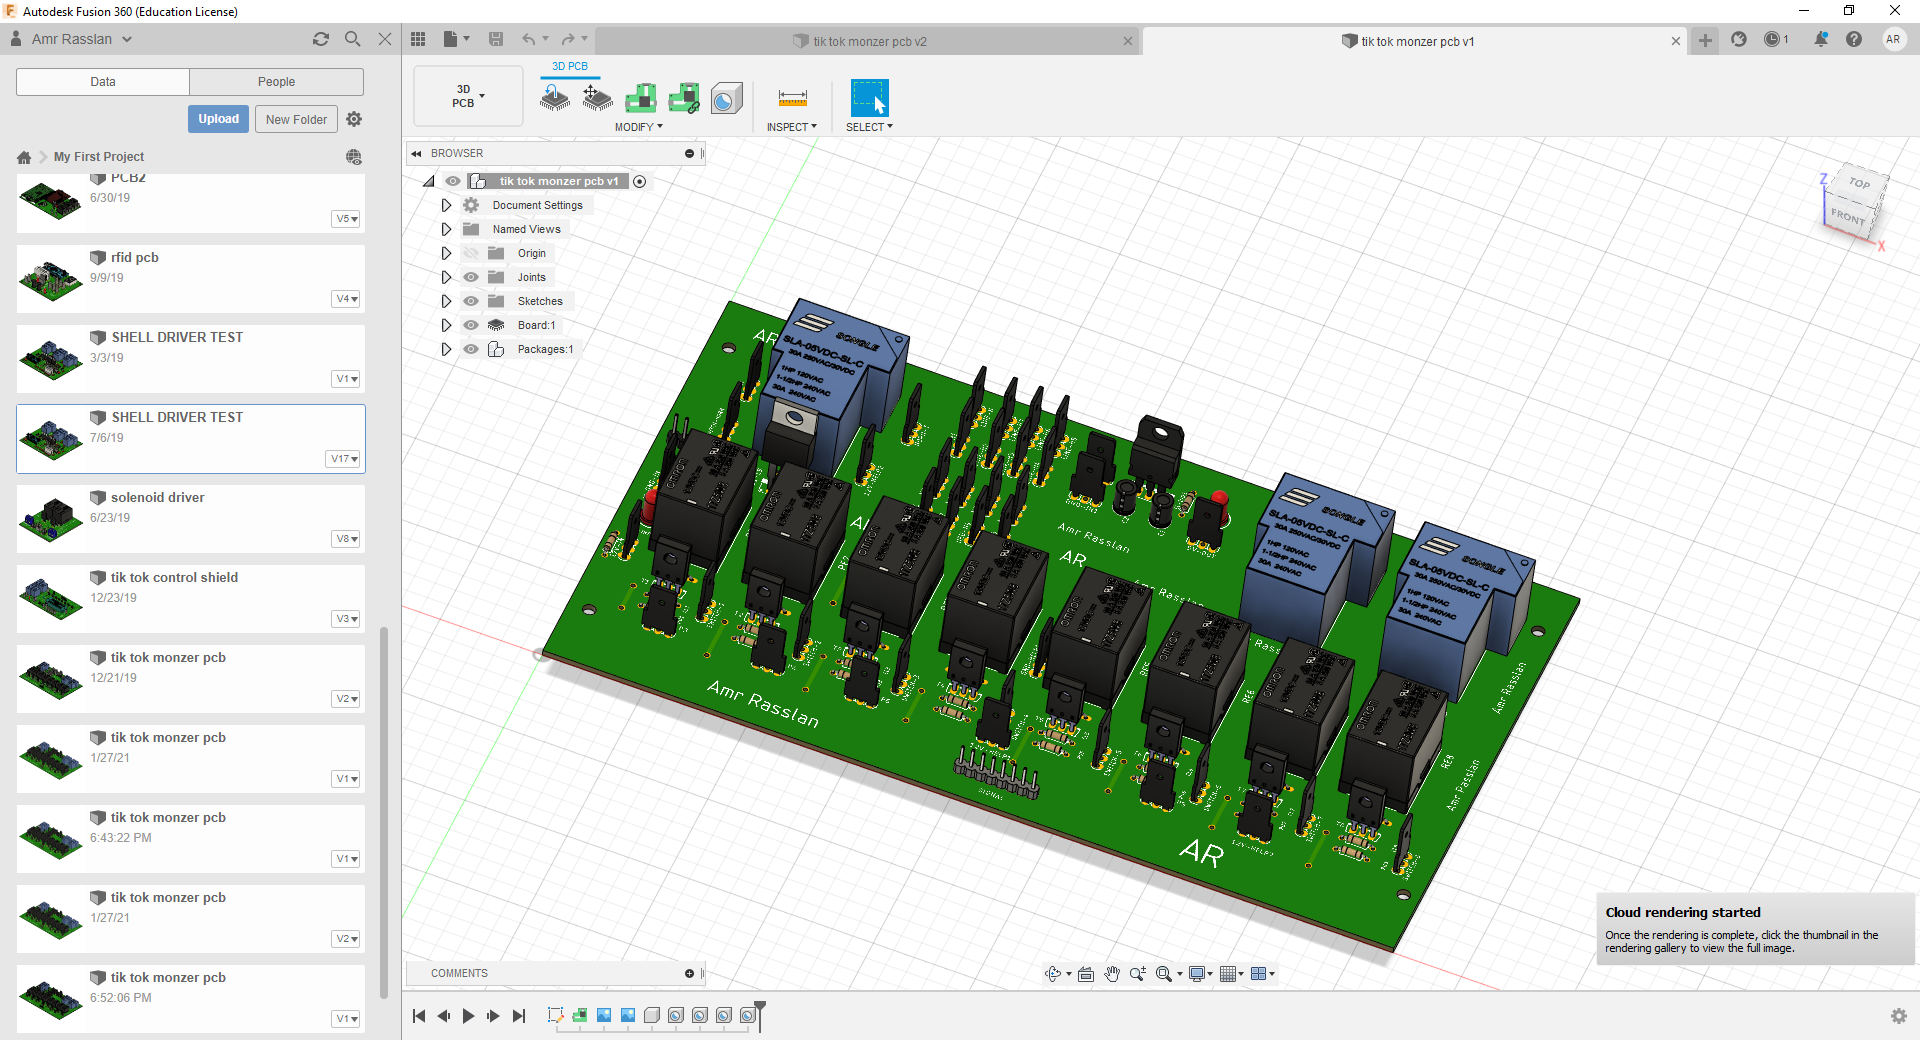Switch to the People tab

click(x=276, y=82)
